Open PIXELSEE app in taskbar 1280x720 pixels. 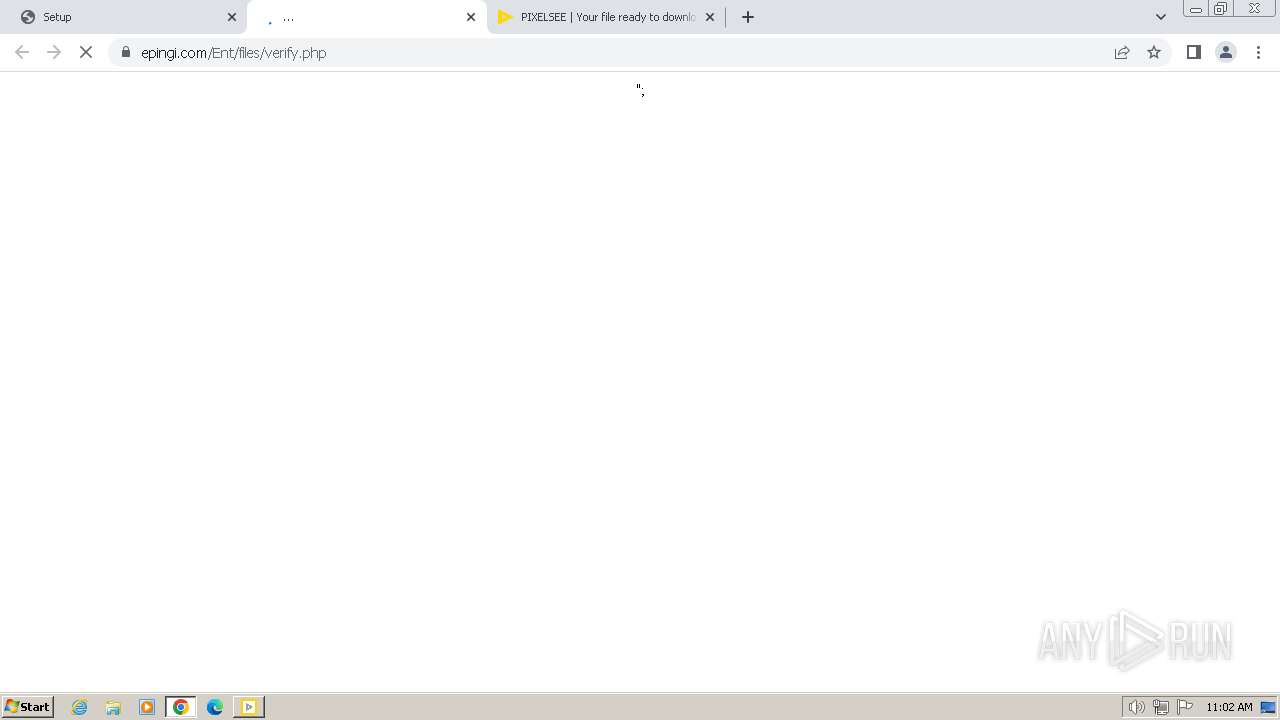pyautogui.click(x=248, y=707)
